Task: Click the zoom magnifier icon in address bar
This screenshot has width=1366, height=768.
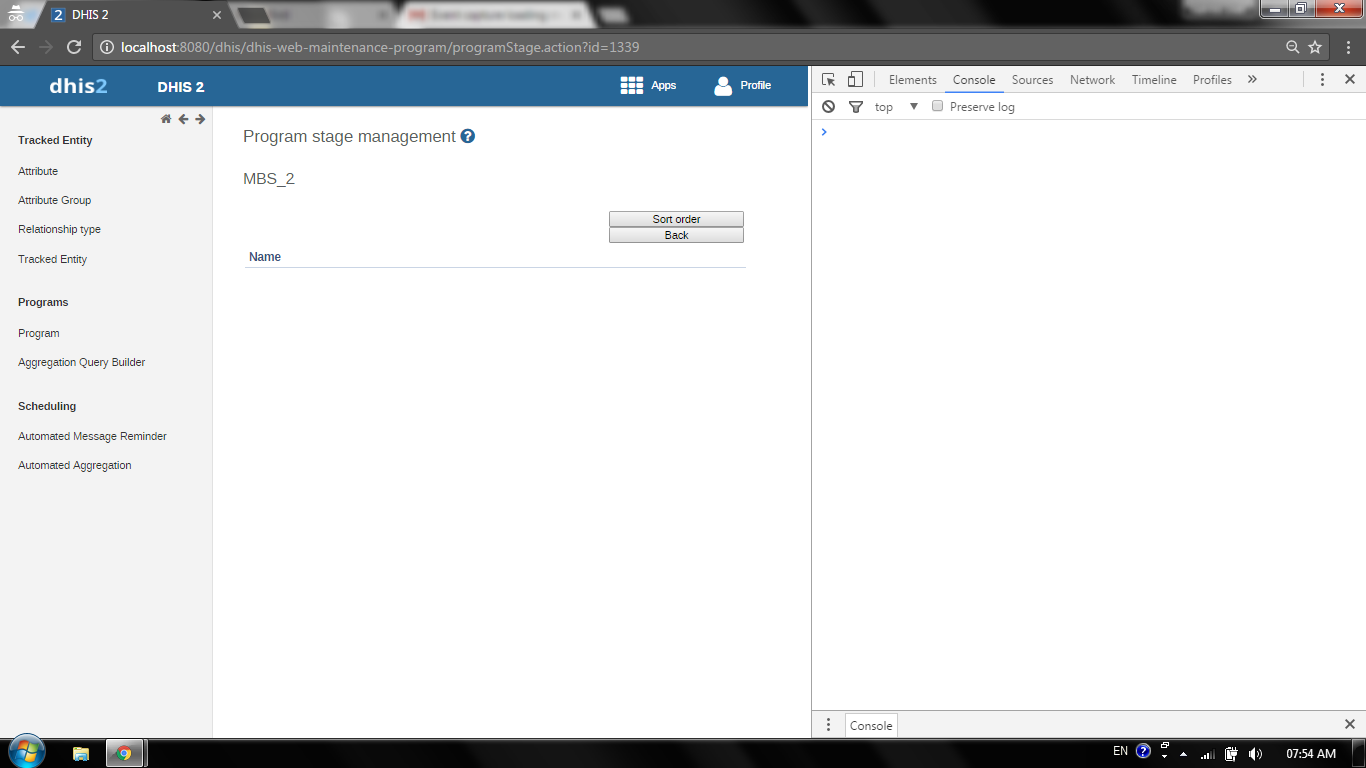Action: pos(1293,47)
